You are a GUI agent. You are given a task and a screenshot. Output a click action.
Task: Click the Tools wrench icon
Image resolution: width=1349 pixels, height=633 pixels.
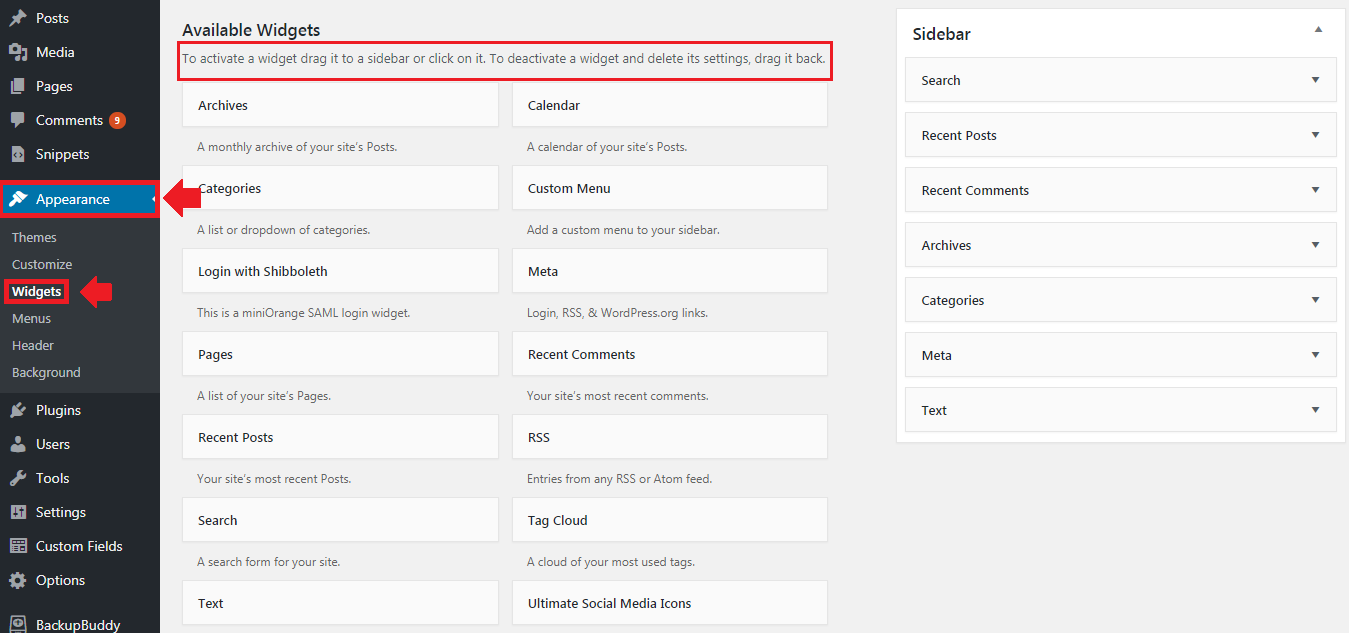pos(18,478)
